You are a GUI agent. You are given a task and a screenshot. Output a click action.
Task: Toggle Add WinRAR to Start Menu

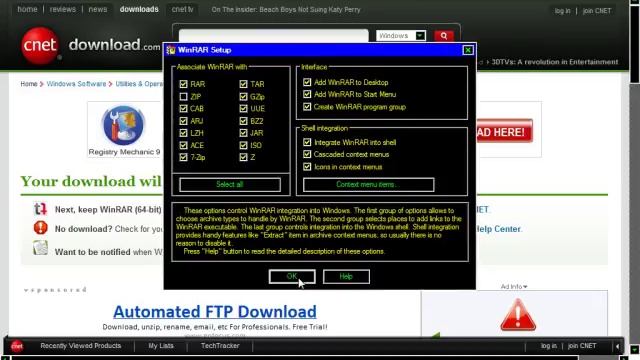click(307, 94)
